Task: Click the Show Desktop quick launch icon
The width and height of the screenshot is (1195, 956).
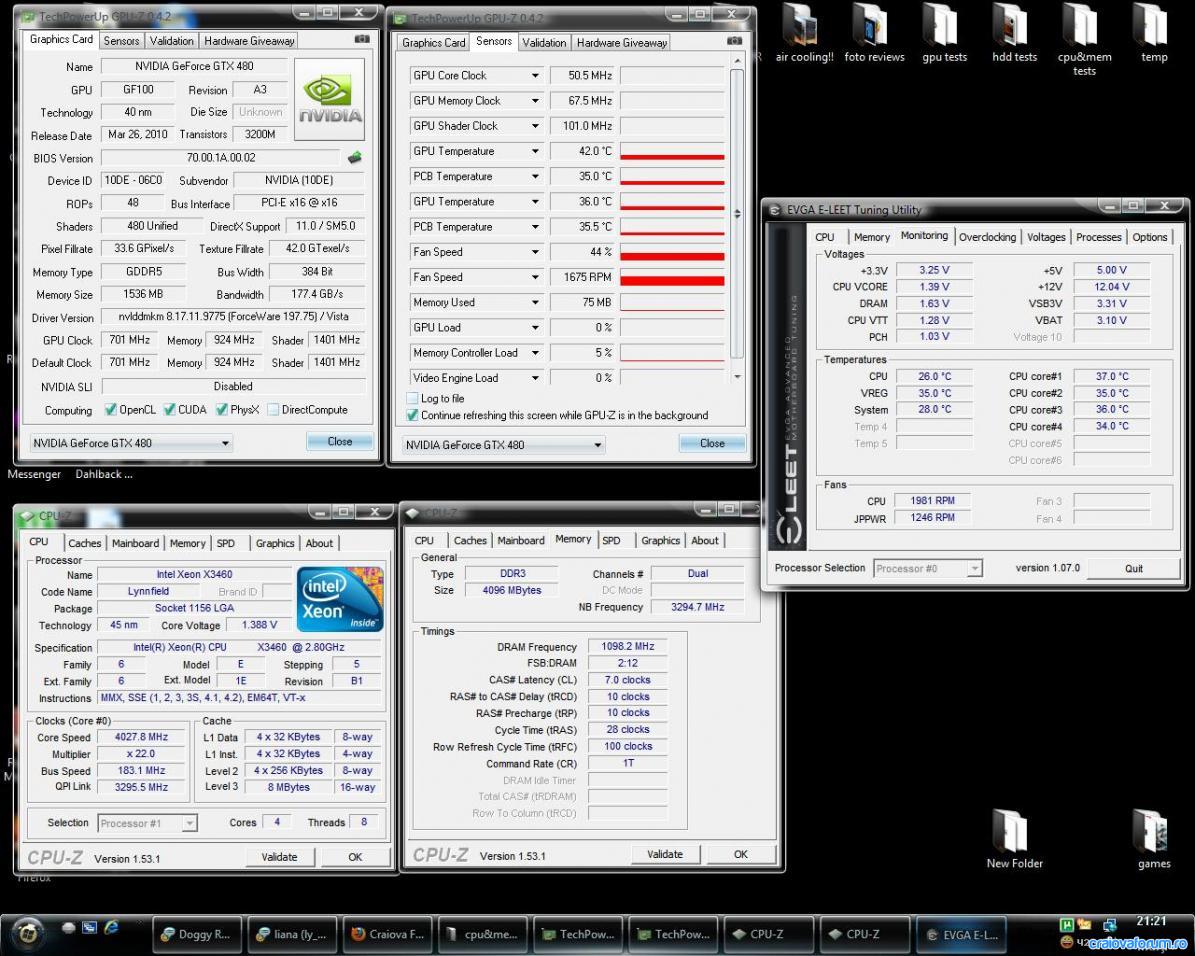Action: [x=90, y=927]
